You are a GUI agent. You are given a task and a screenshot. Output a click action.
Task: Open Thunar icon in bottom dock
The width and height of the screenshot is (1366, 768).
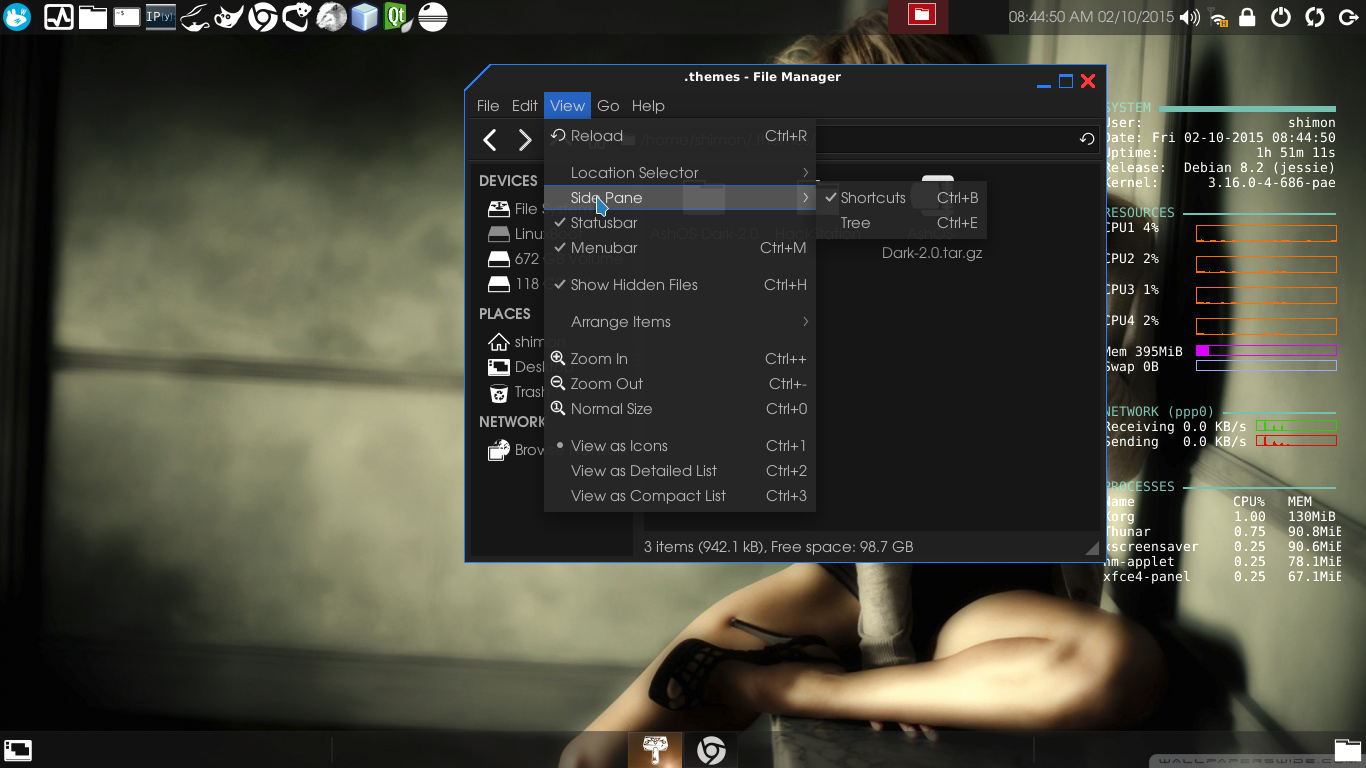click(x=655, y=750)
